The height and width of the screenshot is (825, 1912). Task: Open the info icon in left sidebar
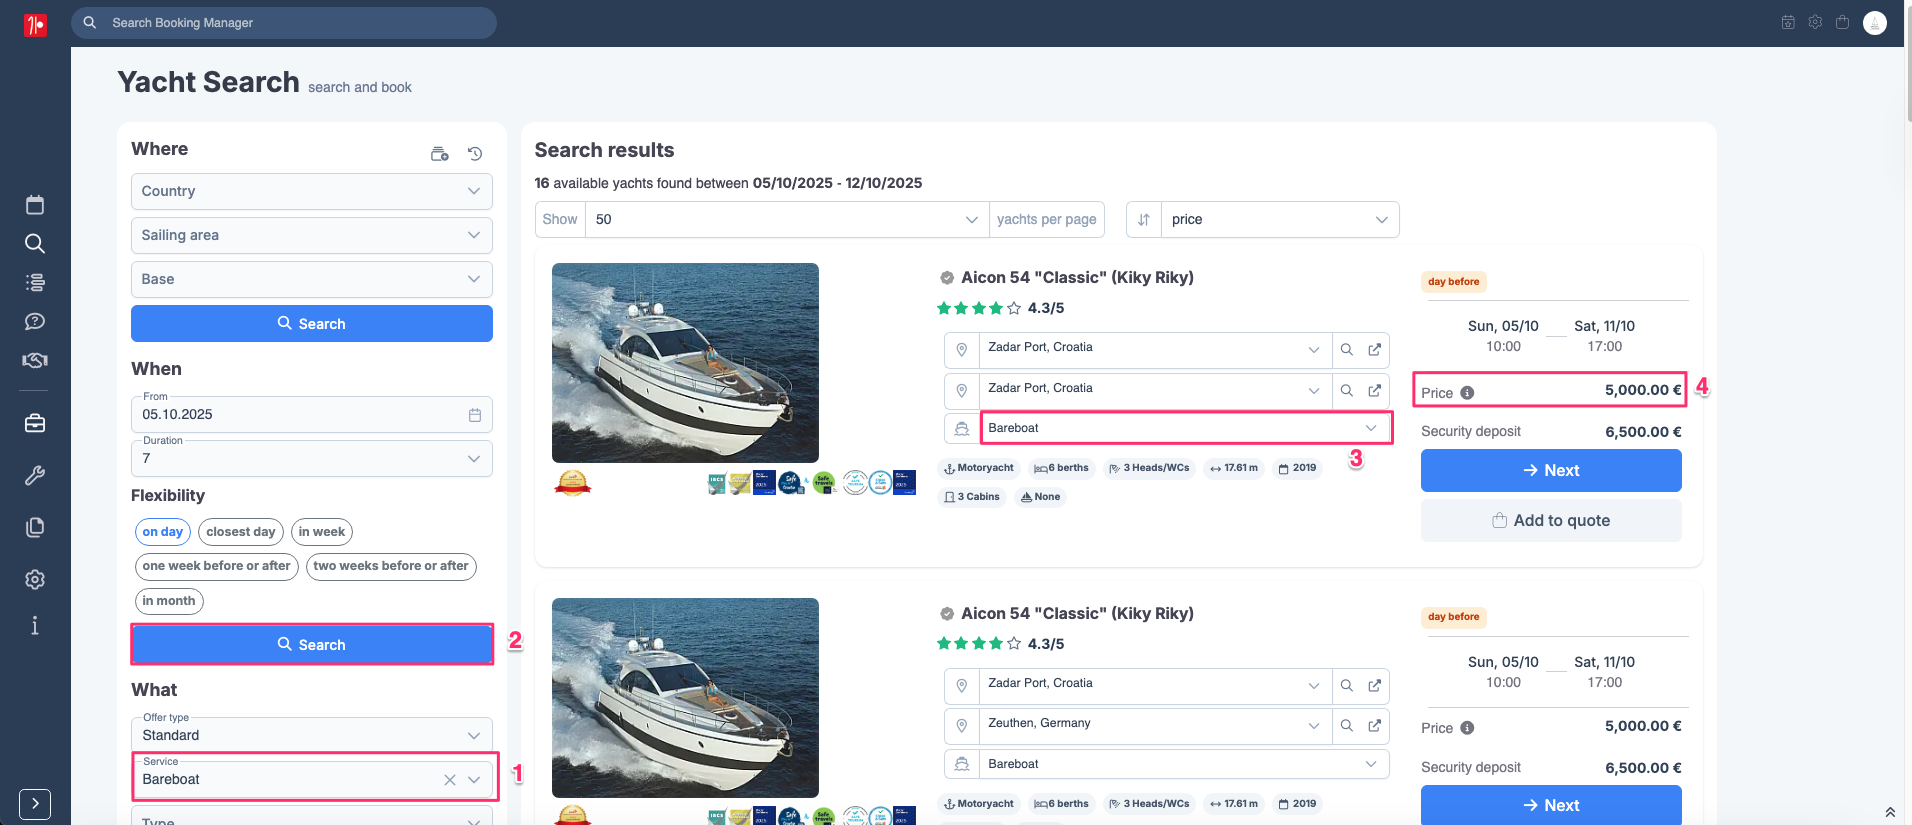(x=35, y=625)
